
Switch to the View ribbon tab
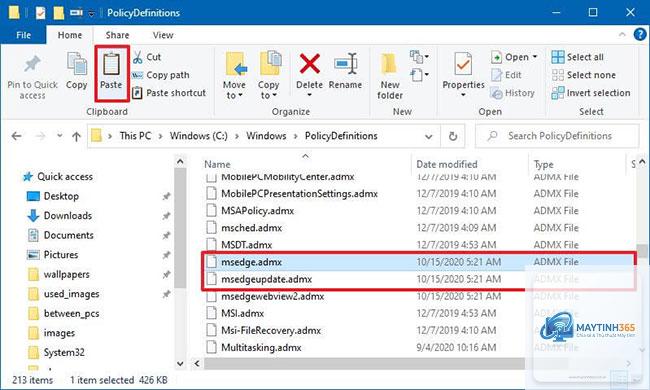click(163, 35)
